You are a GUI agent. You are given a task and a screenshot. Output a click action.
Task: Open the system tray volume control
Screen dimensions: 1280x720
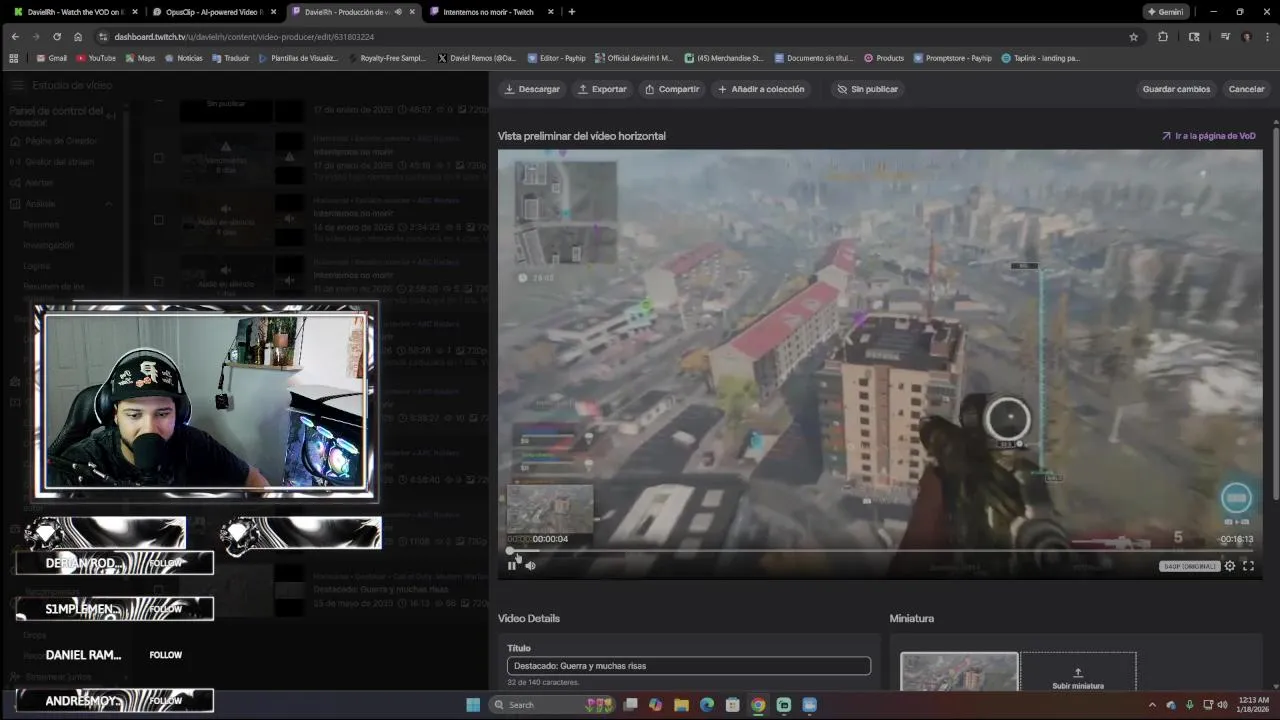pyautogui.click(x=1222, y=705)
